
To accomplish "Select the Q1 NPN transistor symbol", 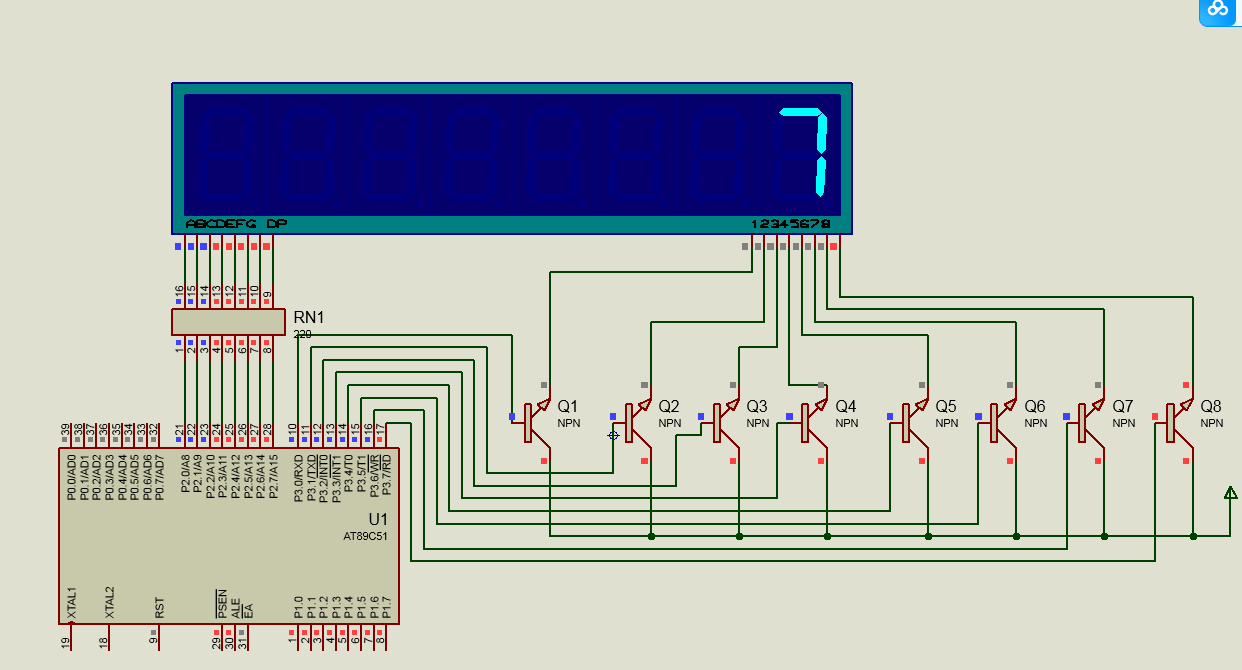I will tap(534, 422).
